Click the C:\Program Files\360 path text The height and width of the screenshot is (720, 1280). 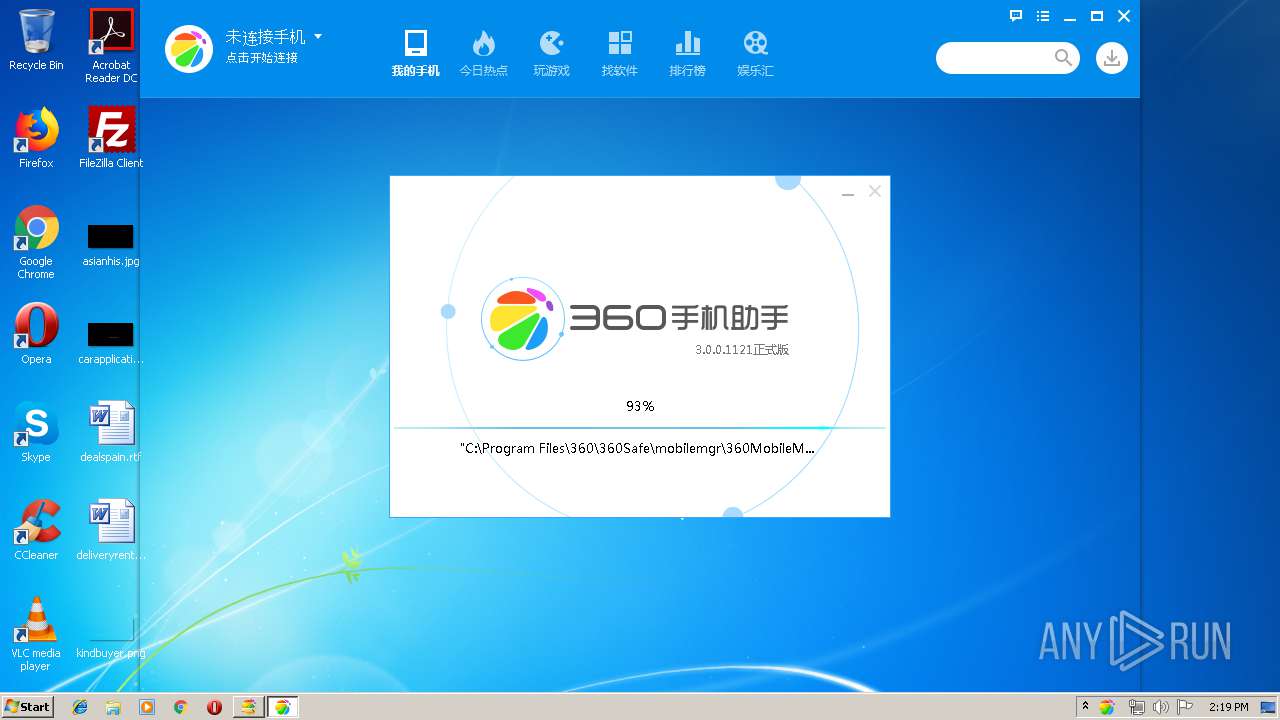637,448
